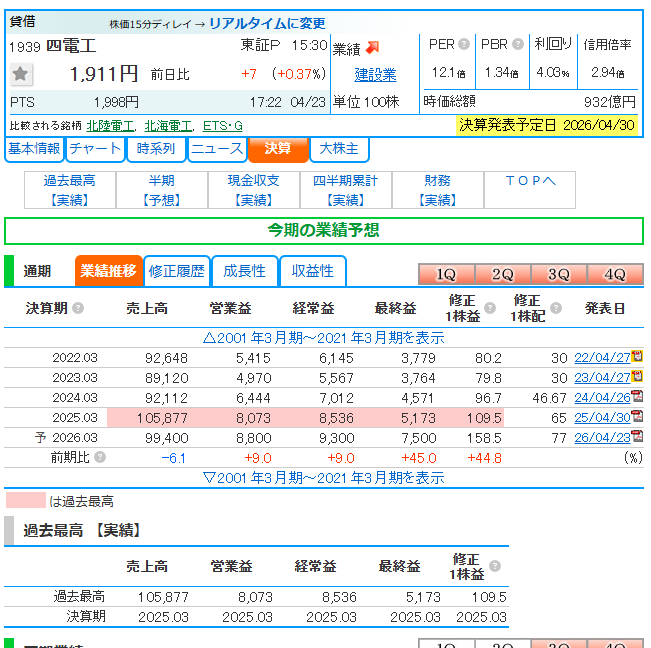Viewport: 651px width, 648px height.
Task: Select the 決算 tab
Action: pyautogui.click(x=278, y=149)
